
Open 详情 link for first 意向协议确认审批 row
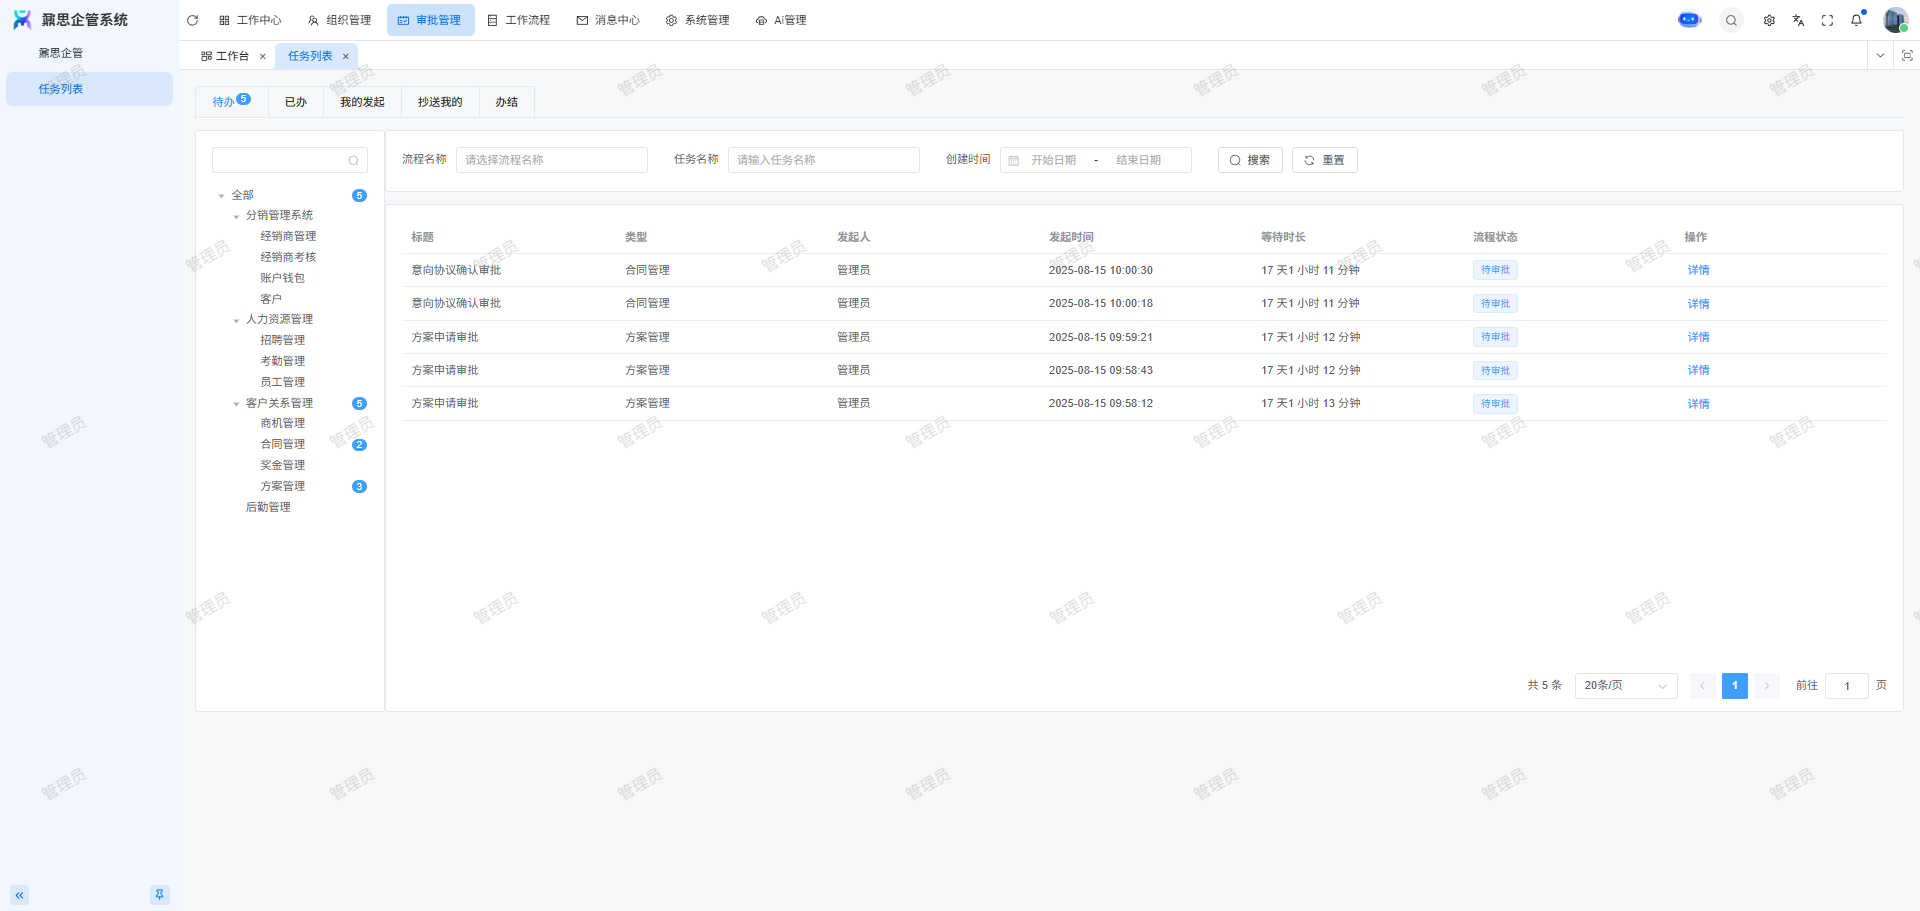click(x=1698, y=270)
